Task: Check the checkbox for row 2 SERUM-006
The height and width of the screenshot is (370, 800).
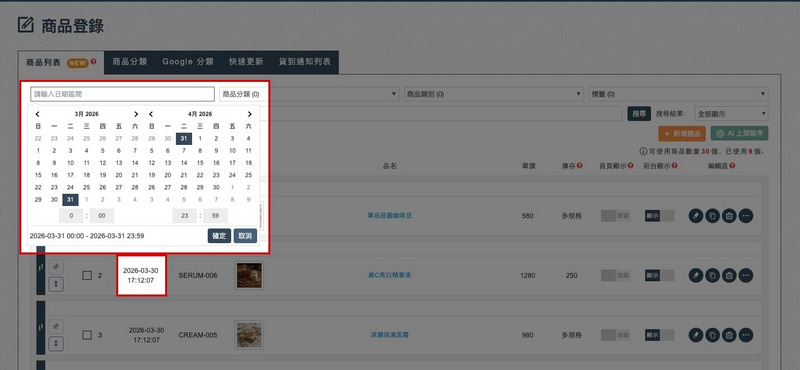Action: click(x=87, y=276)
